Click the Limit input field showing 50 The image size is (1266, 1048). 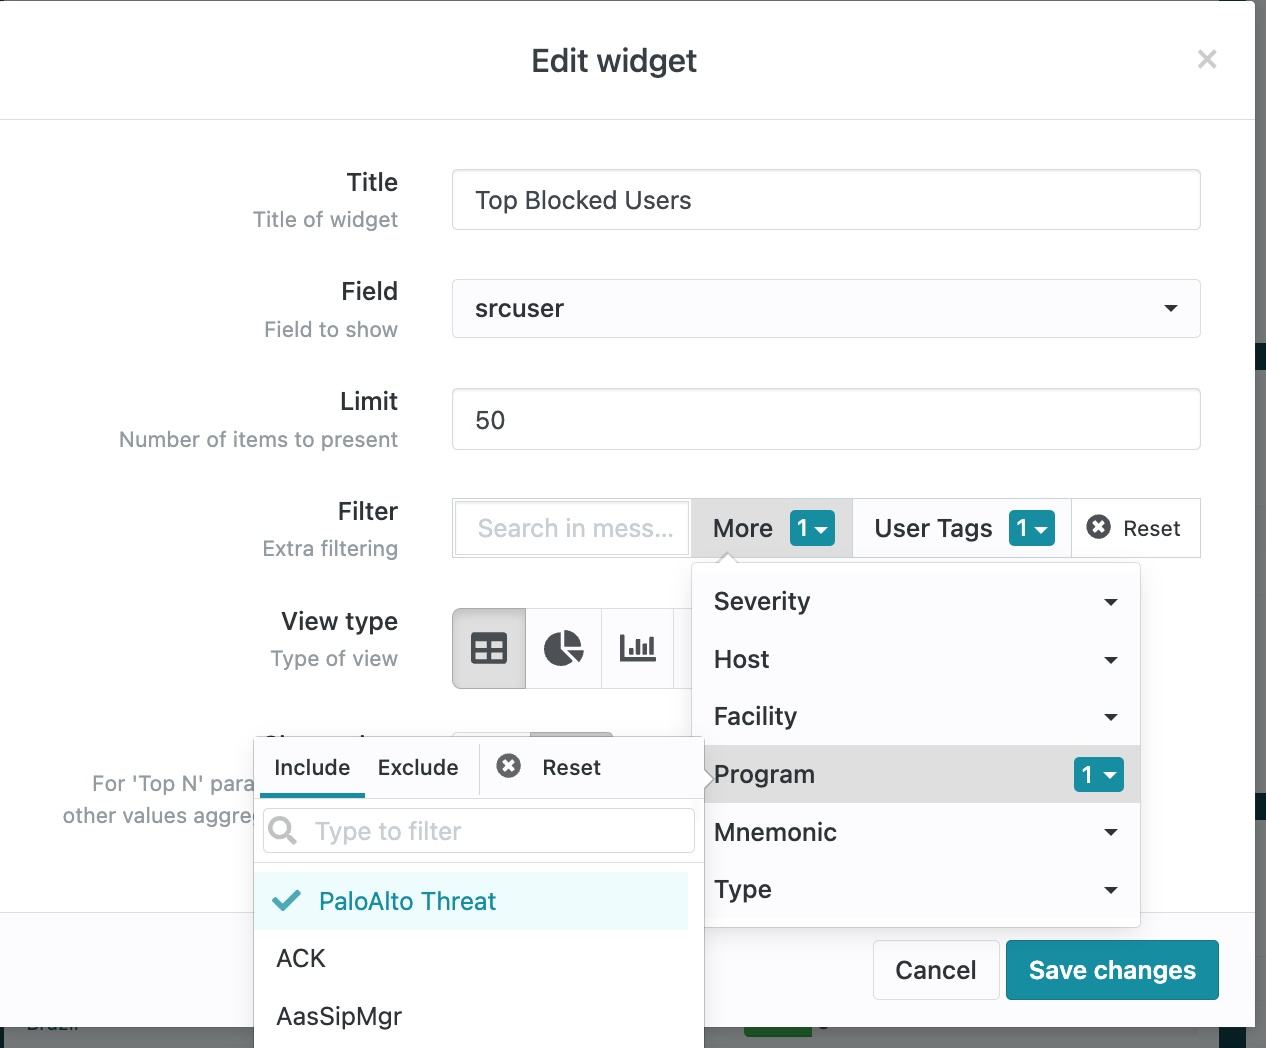pos(825,419)
